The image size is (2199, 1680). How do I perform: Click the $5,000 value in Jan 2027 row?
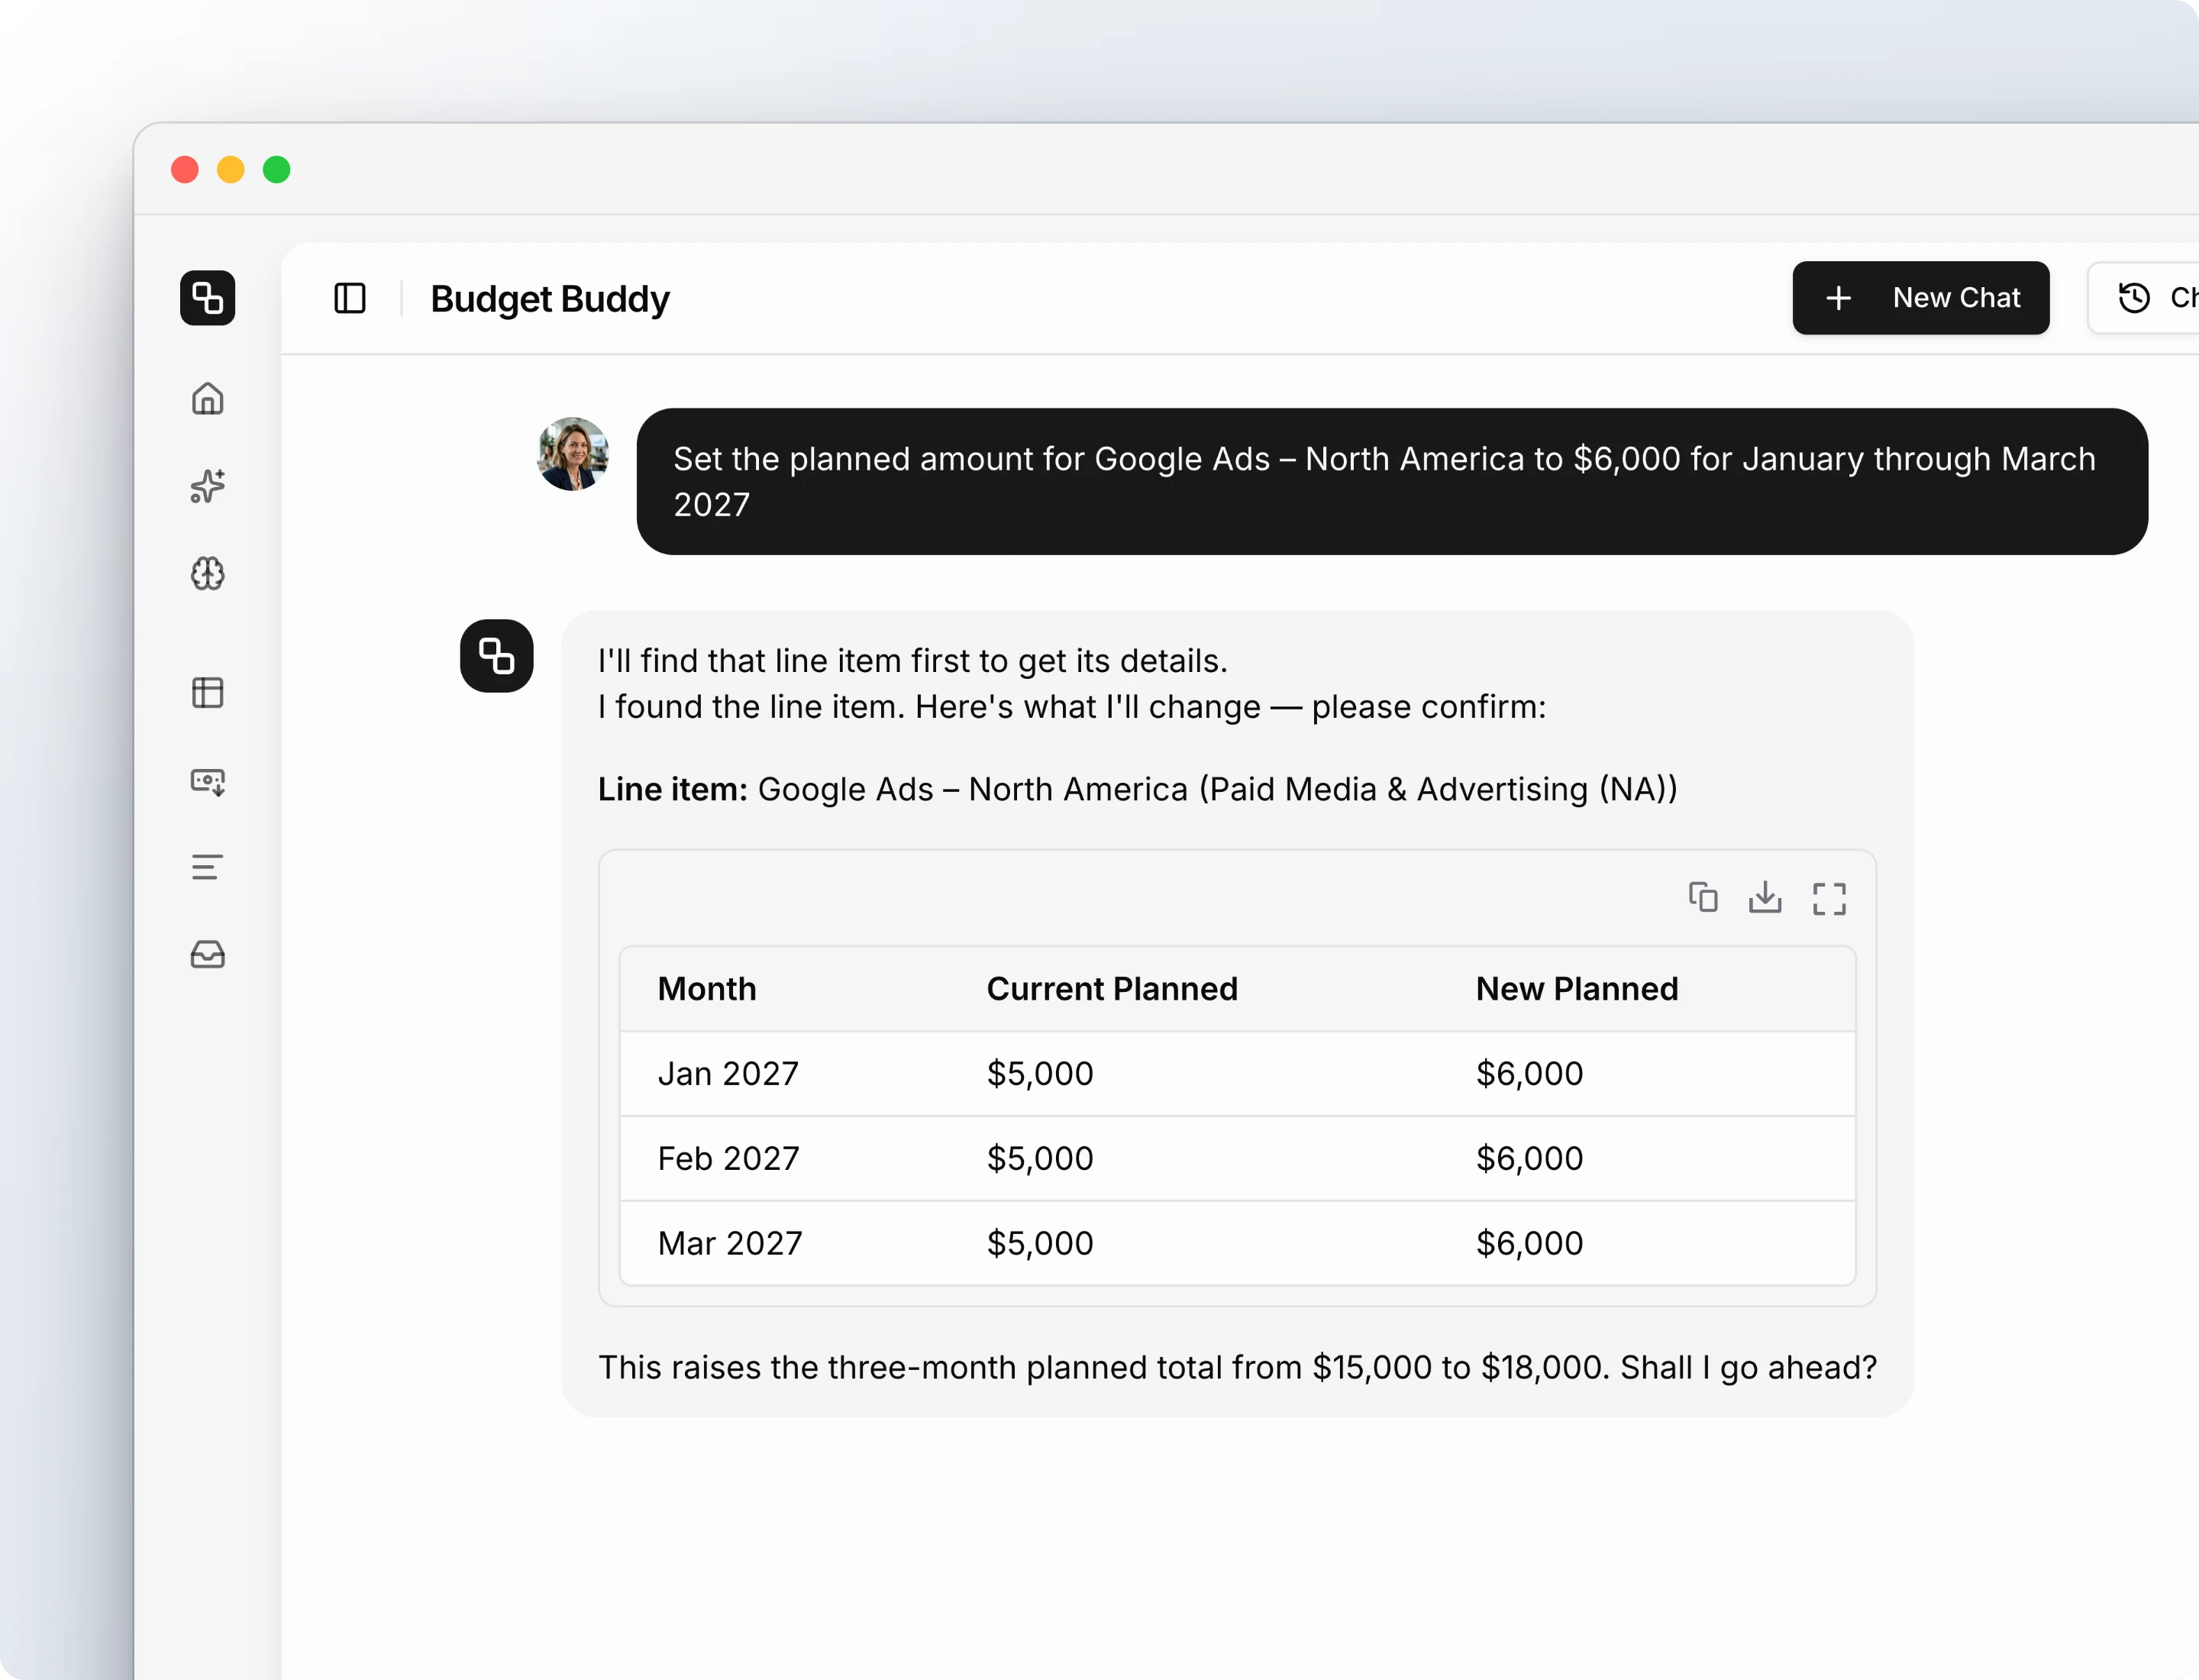tap(1040, 1073)
